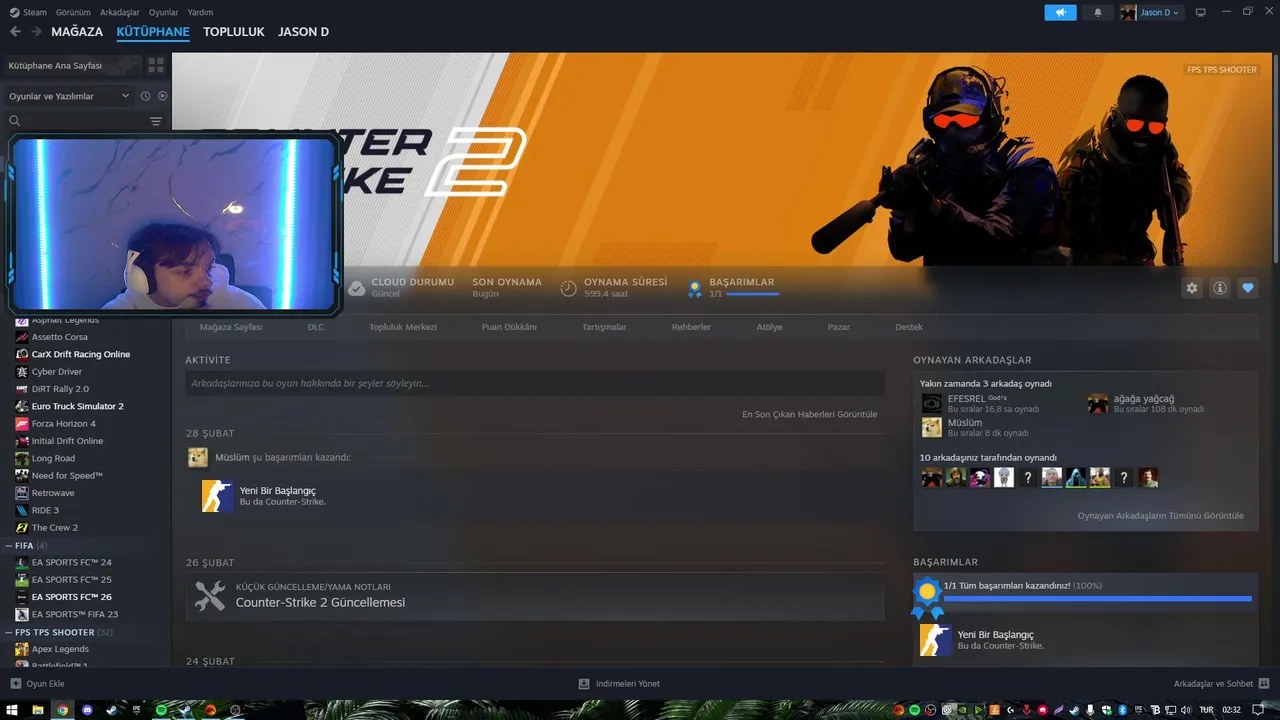Expand Oyunlar ve Yazılımlar dropdown

(x=69, y=96)
